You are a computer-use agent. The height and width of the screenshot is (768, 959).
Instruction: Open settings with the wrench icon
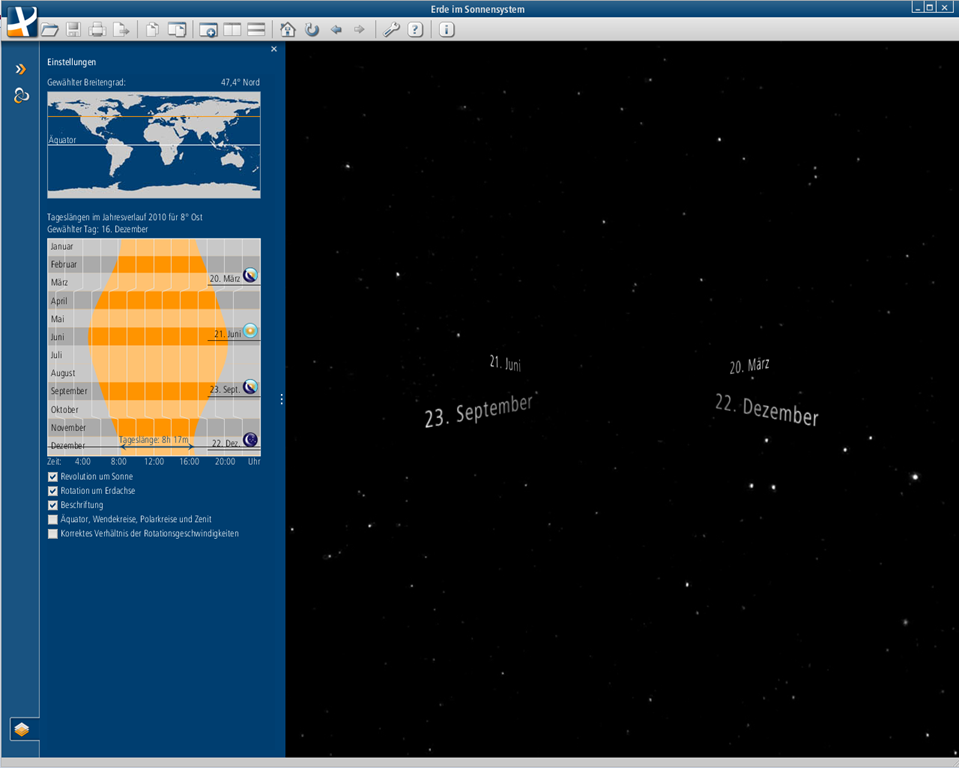pyautogui.click(x=391, y=30)
